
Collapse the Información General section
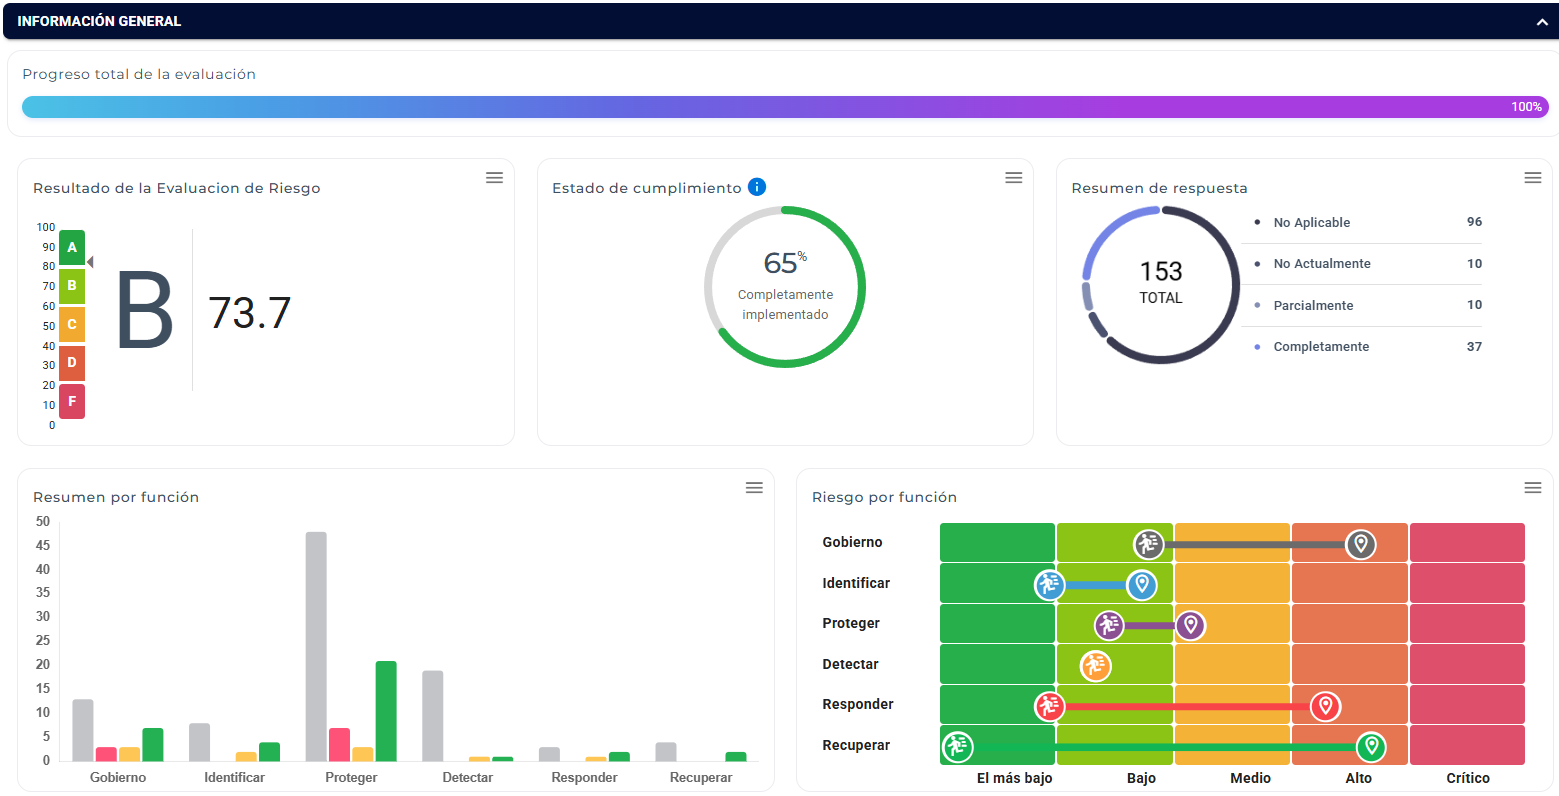pos(1541,21)
